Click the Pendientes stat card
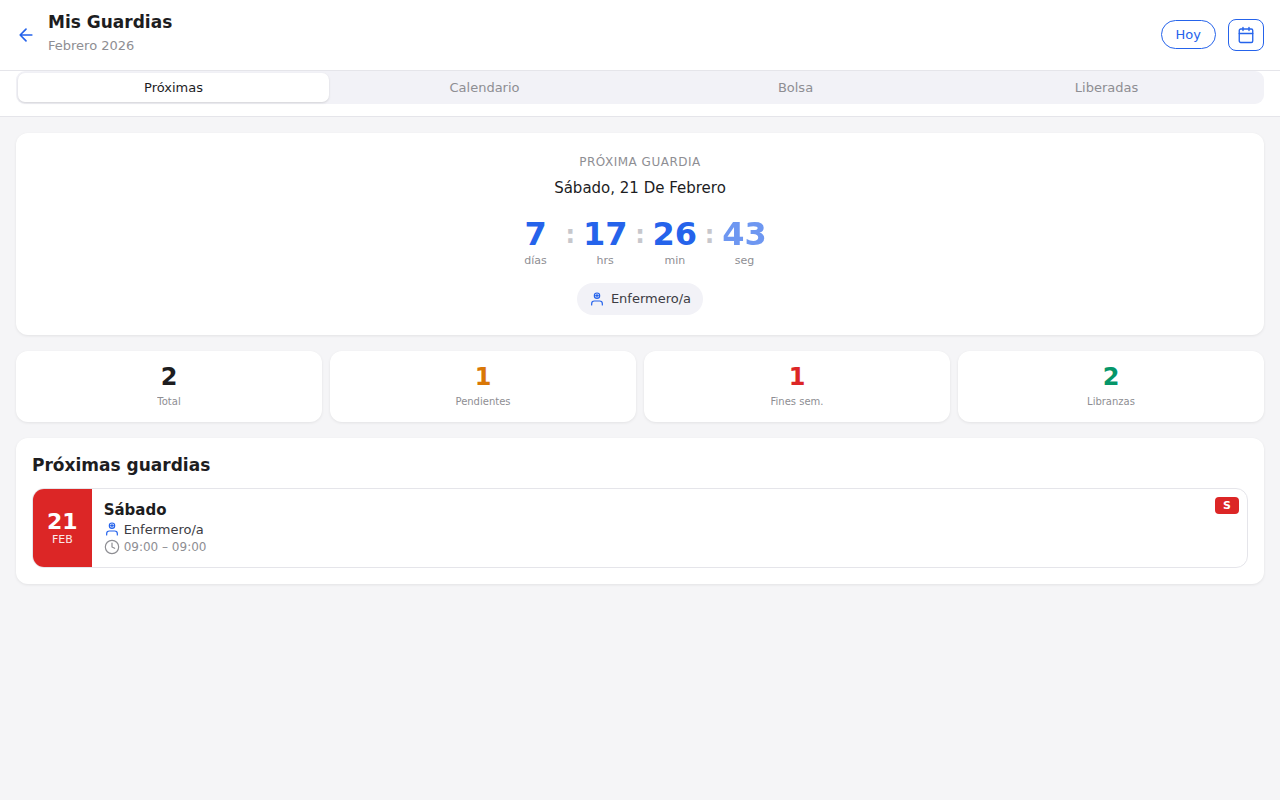 click(483, 386)
